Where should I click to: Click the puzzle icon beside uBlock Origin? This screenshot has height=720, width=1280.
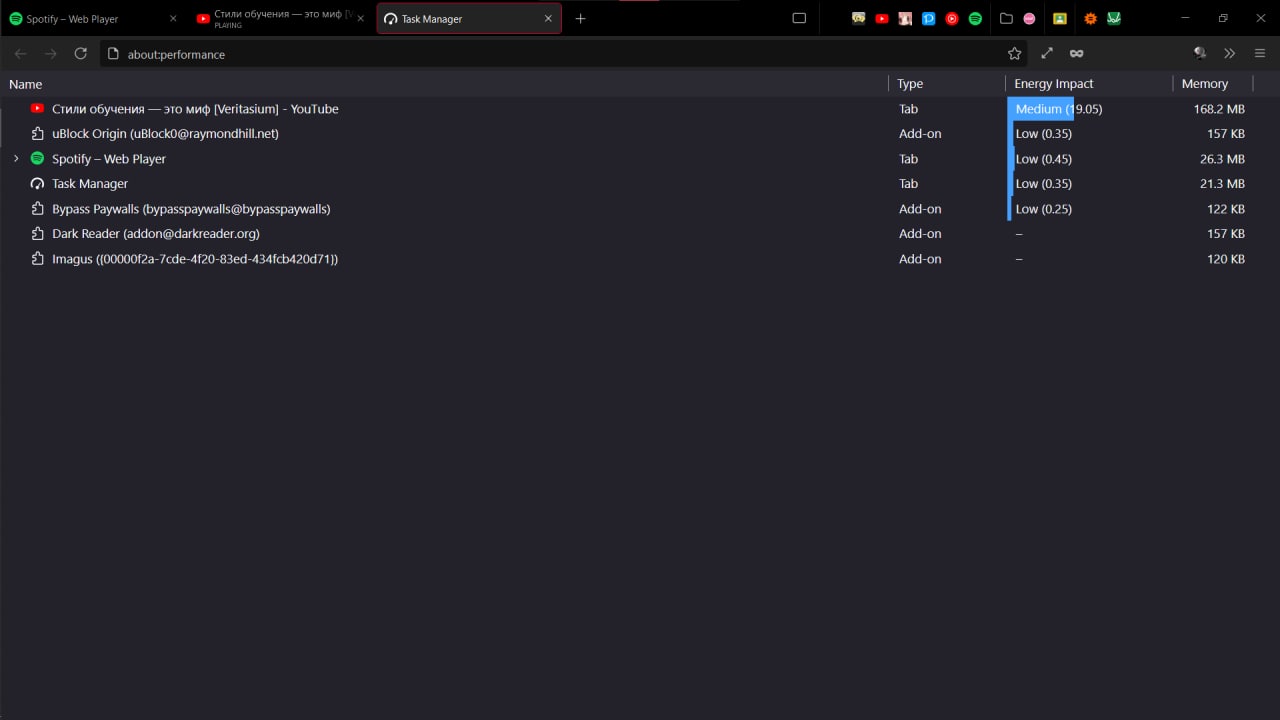point(37,134)
